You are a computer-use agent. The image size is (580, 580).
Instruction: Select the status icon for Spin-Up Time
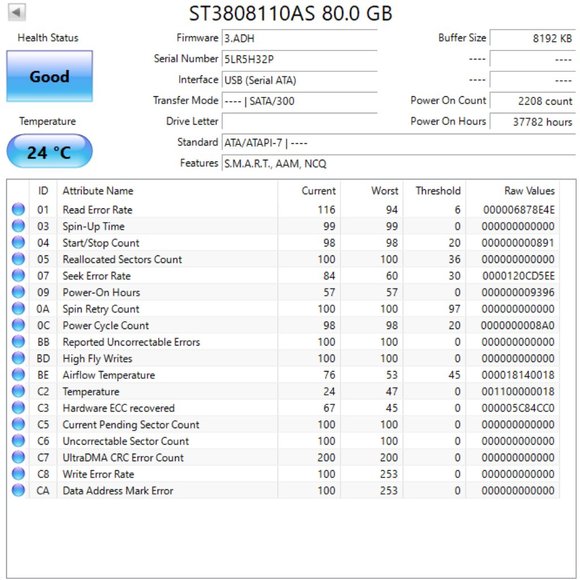[18, 226]
